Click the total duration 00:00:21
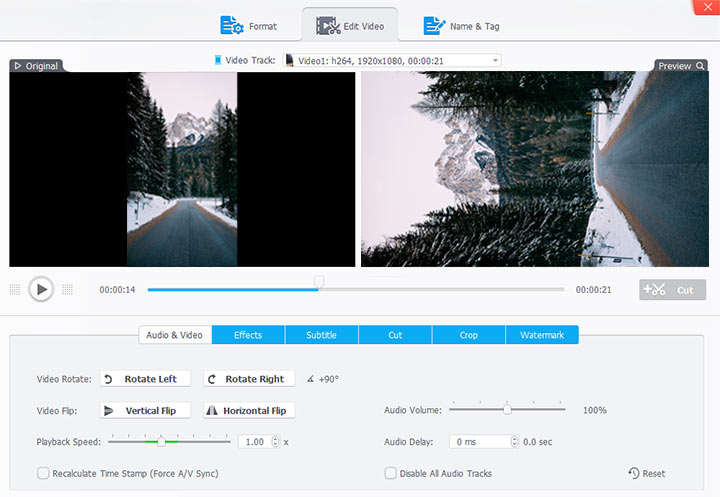 click(593, 290)
